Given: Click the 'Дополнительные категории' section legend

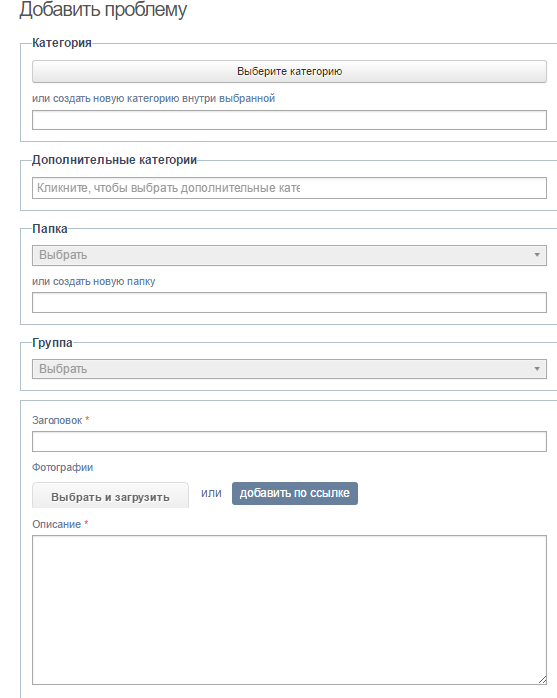Looking at the screenshot, I should tap(114, 160).
